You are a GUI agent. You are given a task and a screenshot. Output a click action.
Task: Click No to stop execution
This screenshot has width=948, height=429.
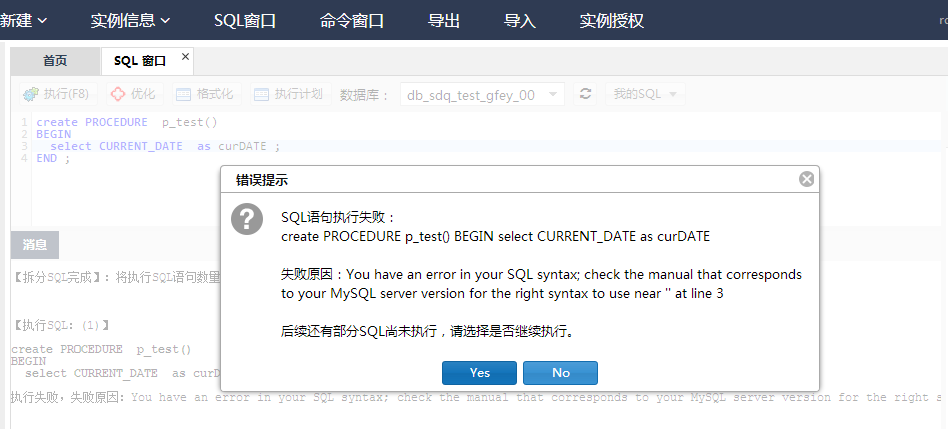pyautogui.click(x=560, y=372)
